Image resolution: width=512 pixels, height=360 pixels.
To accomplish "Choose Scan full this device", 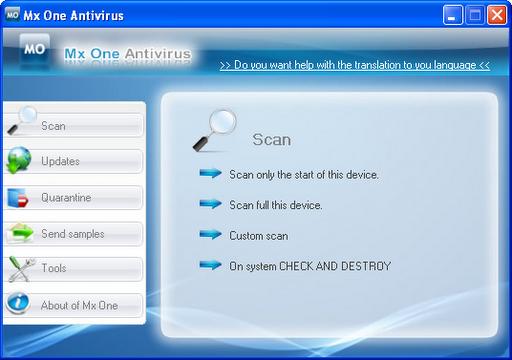I will pos(276,205).
